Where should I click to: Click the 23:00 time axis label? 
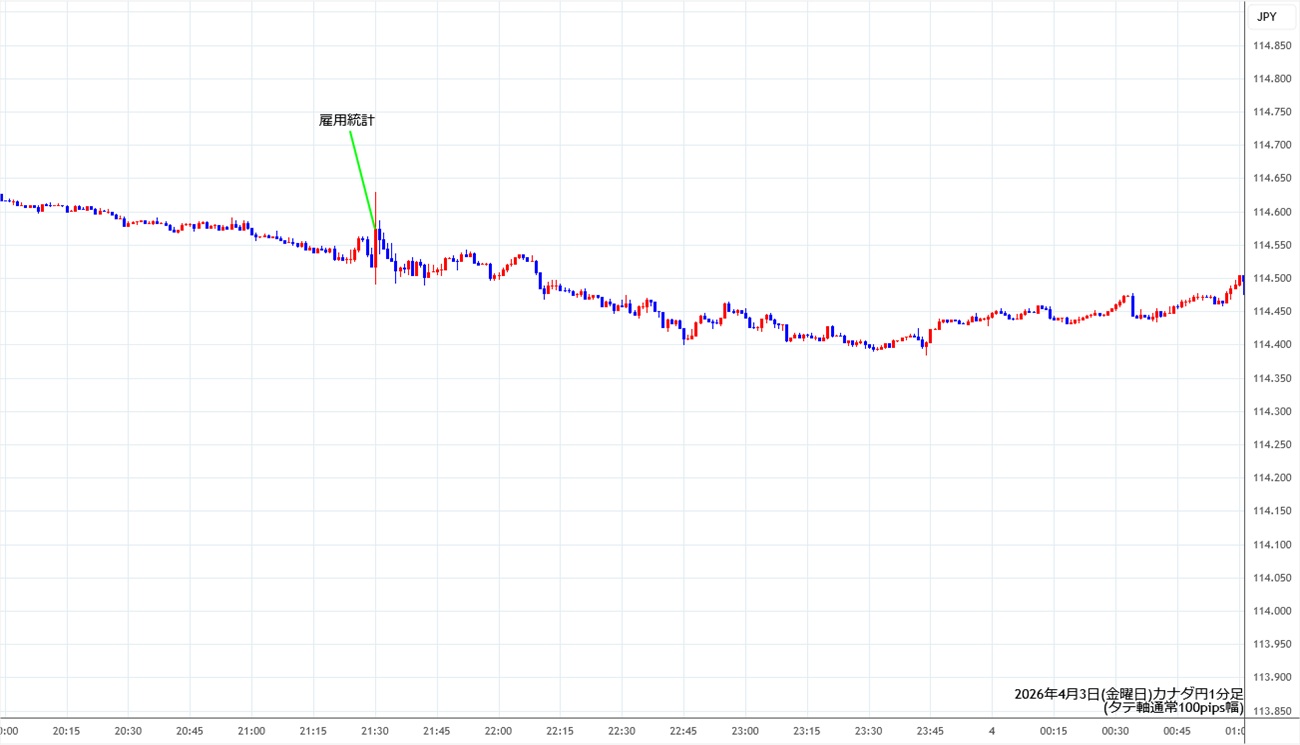745,731
